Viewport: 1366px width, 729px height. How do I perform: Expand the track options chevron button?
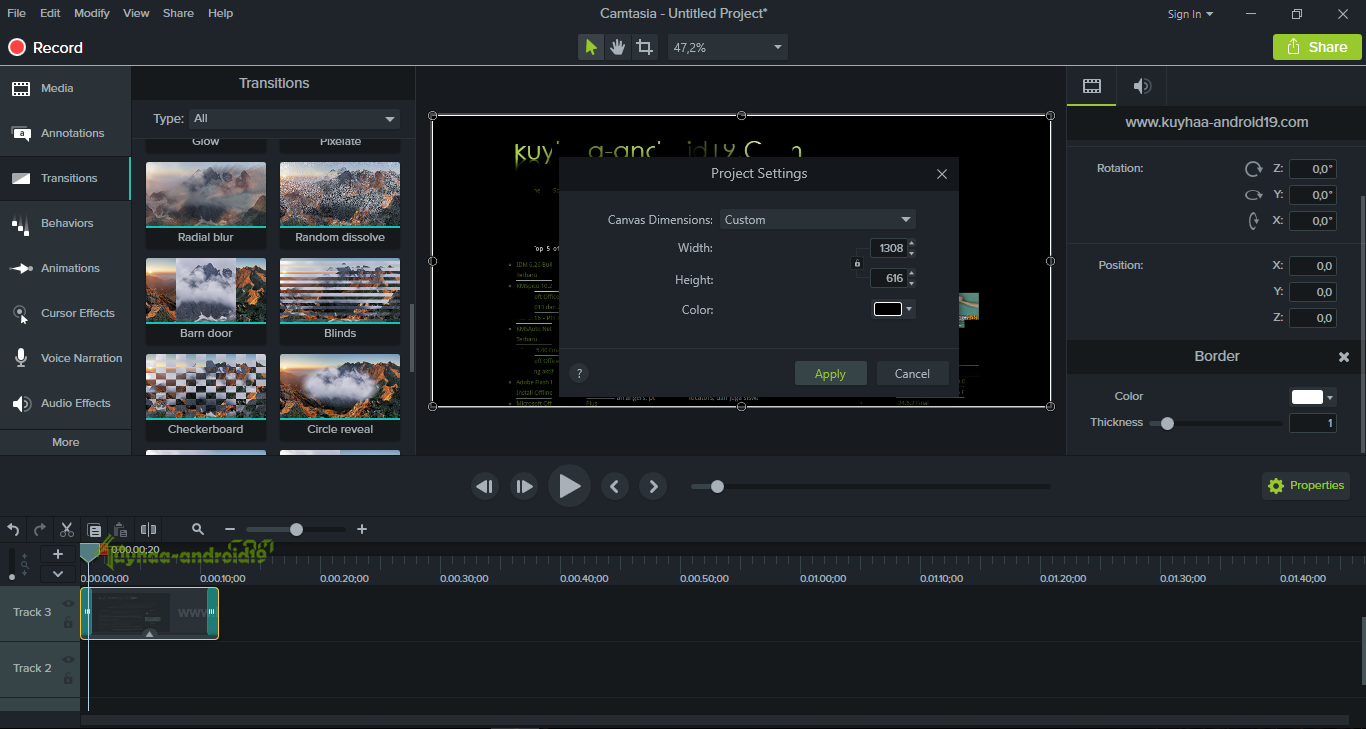58,574
